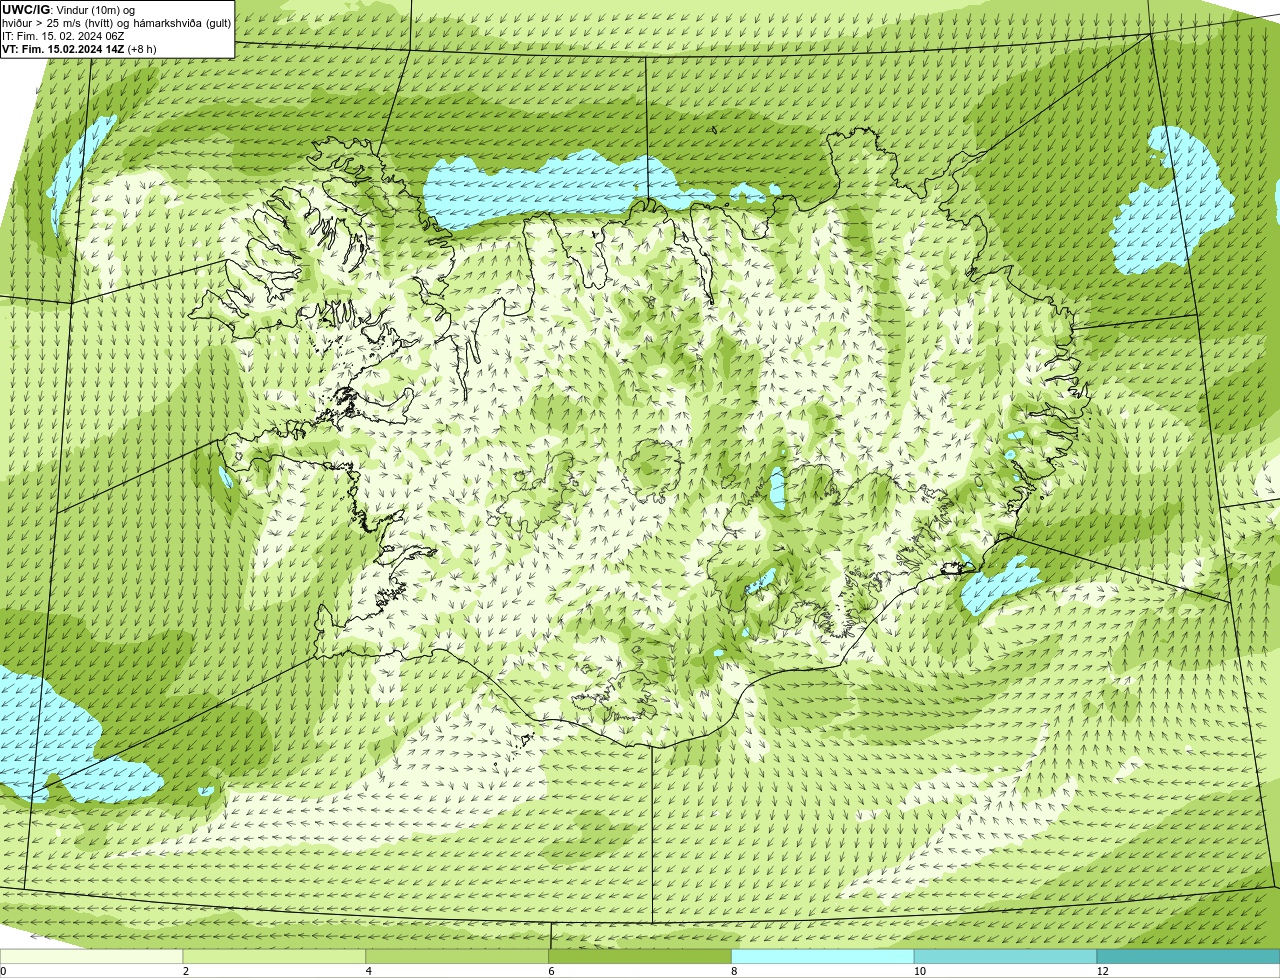Click the "2" tick label on the scale

pos(186,971)
